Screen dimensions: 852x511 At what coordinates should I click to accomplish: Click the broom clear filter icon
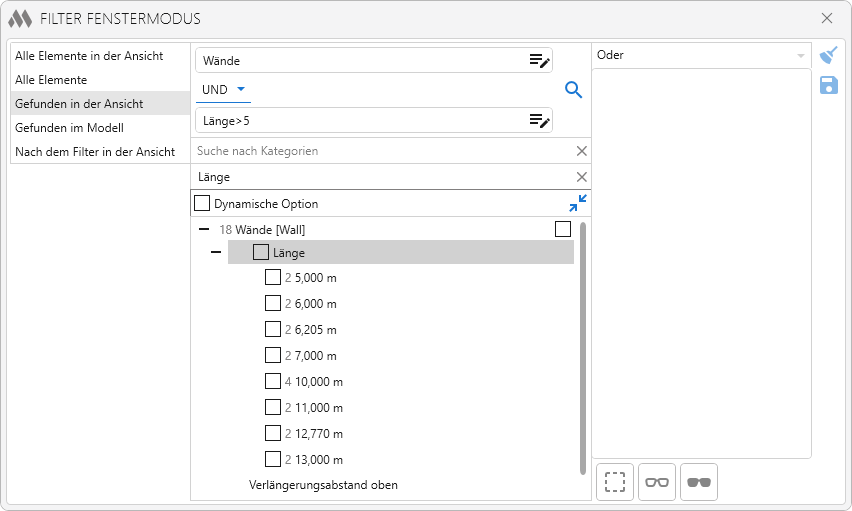[x=828, y=55]
